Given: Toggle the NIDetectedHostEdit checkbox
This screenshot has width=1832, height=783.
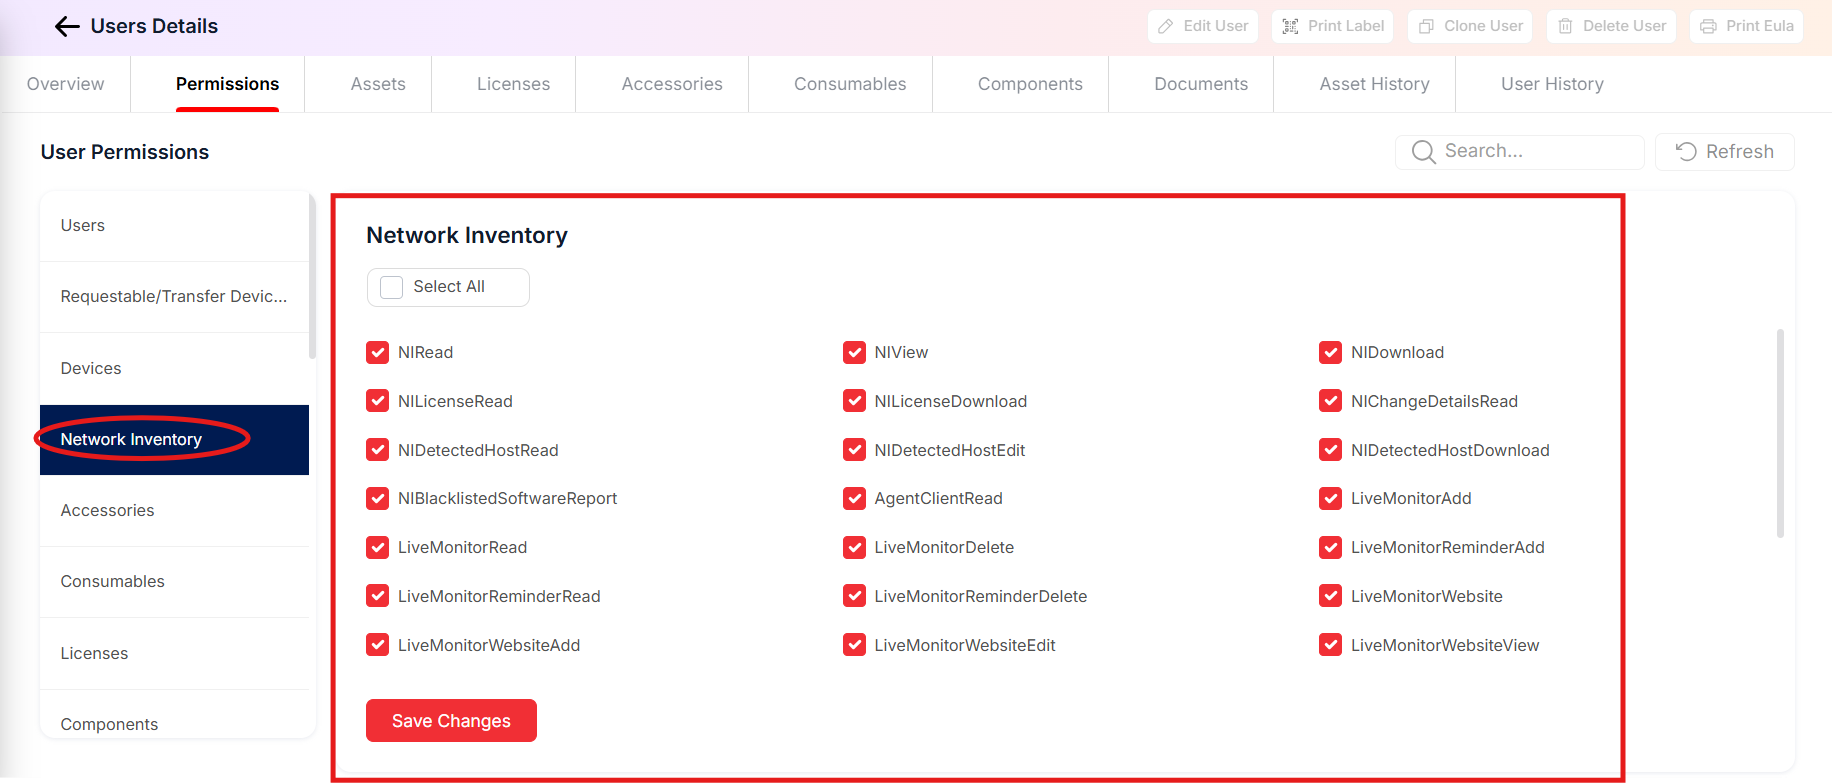Looking at the screenshot, I should pos(854,450).
